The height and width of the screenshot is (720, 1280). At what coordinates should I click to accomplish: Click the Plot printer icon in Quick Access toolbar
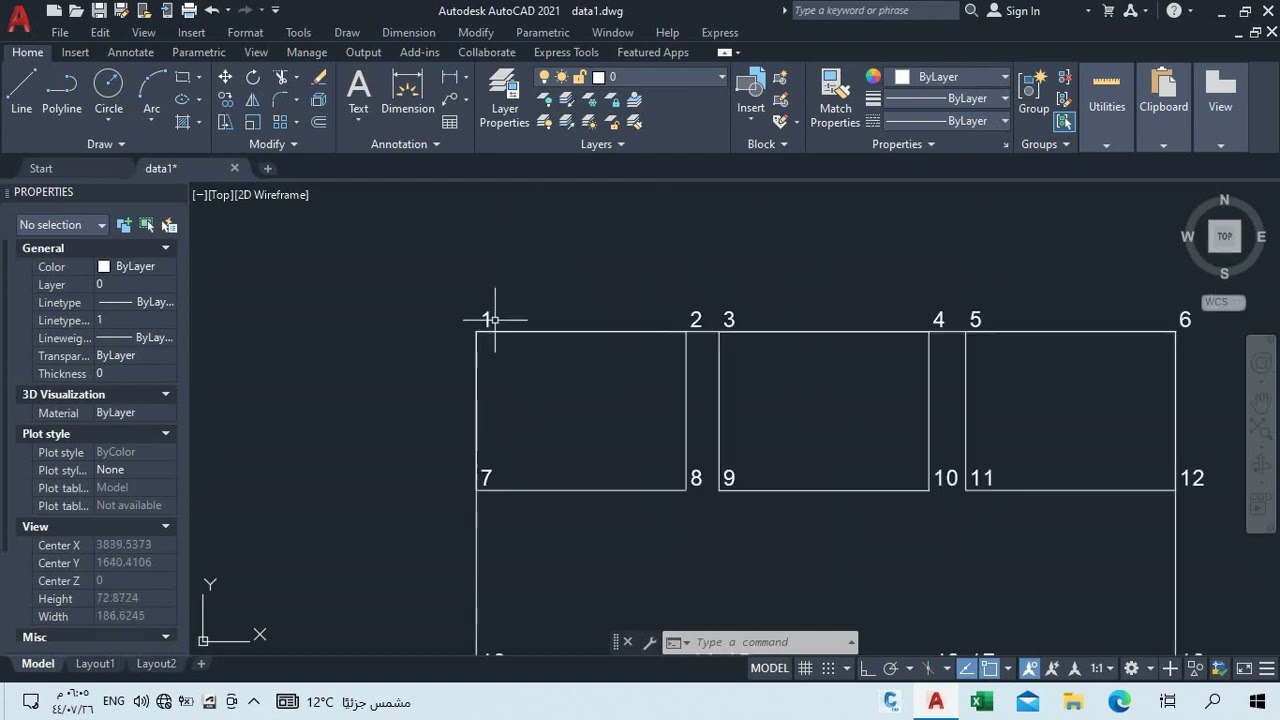click(x=189, y=11)
